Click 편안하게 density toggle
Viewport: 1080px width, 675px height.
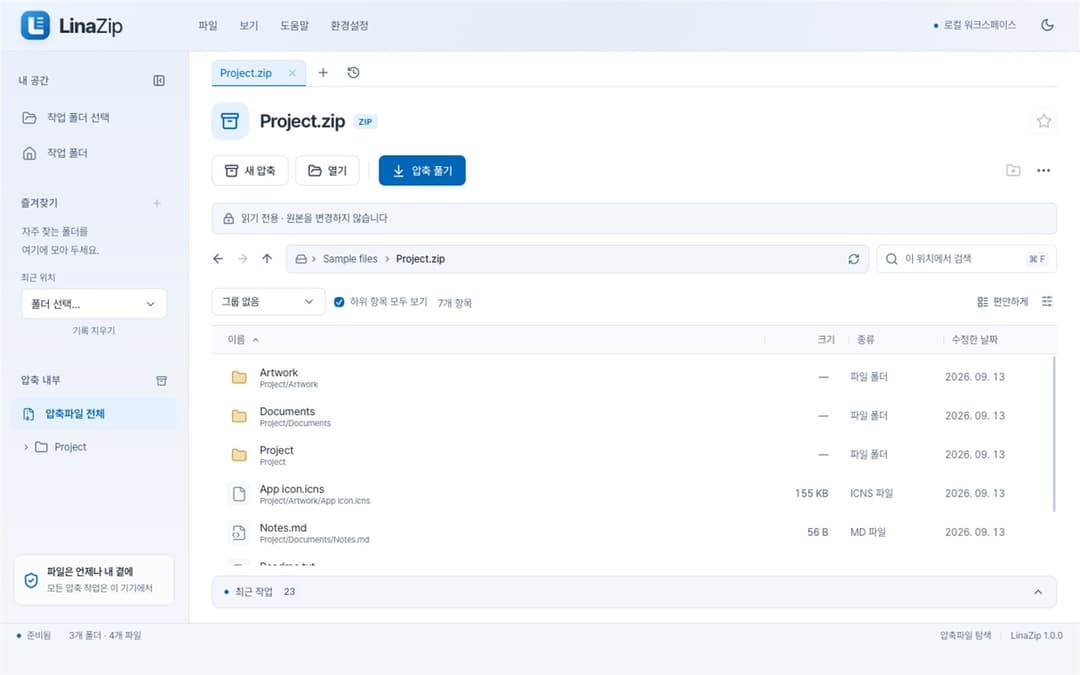1002,302
